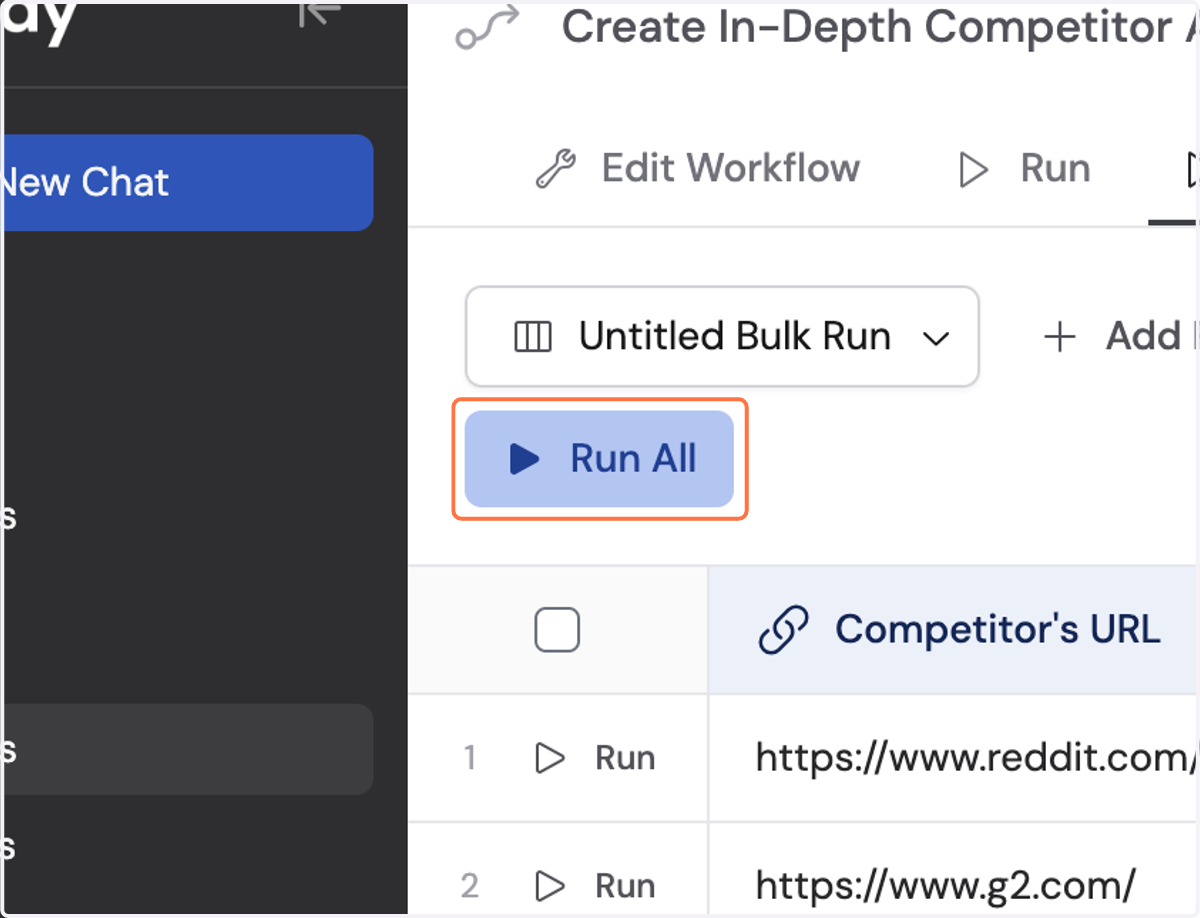Image resolution: width=1200 pixels, height=918 pixels.
Task: Run row 1 with the reddit URL
Action: pos(595,758)
